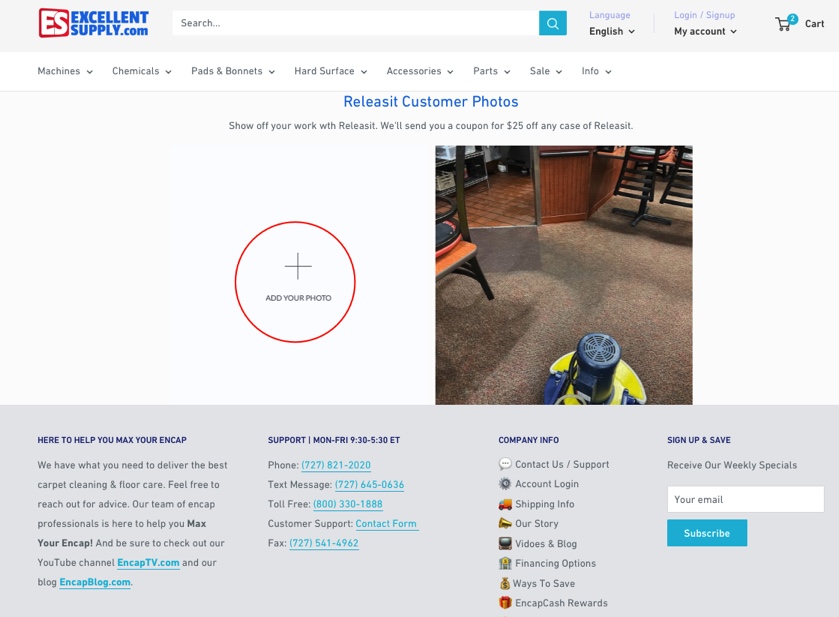
Task: Open the Pads & Bonnets menu
Action: (x=233, y=71)
